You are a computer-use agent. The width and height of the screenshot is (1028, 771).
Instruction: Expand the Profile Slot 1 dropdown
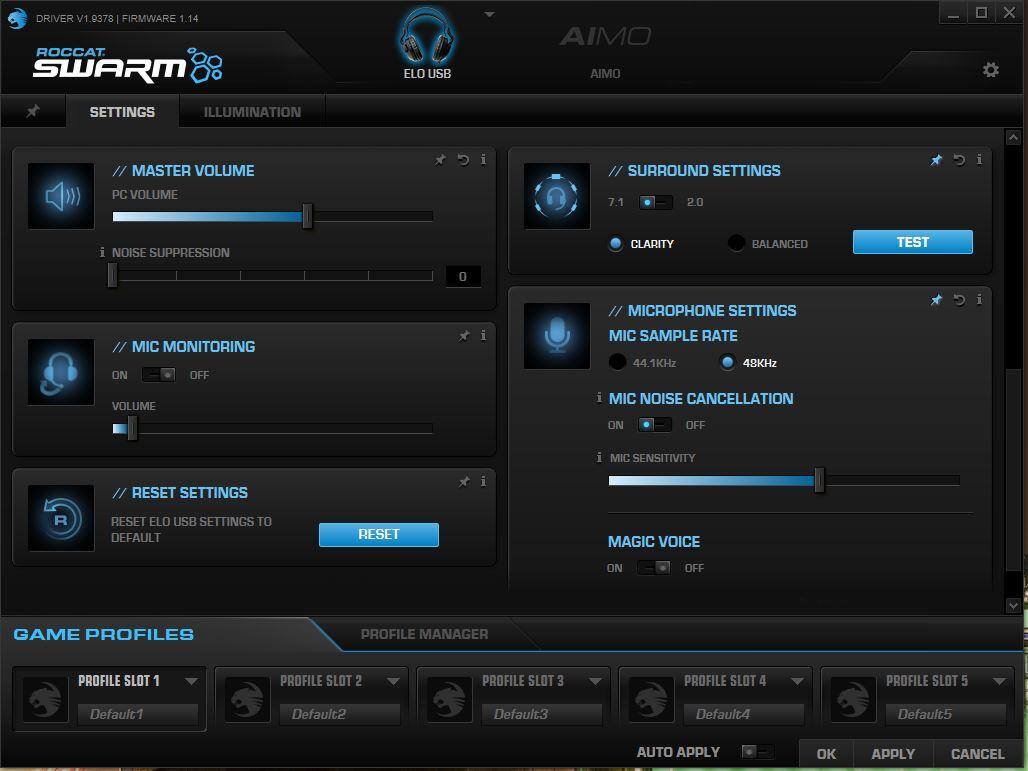click(x=191, y=681)
